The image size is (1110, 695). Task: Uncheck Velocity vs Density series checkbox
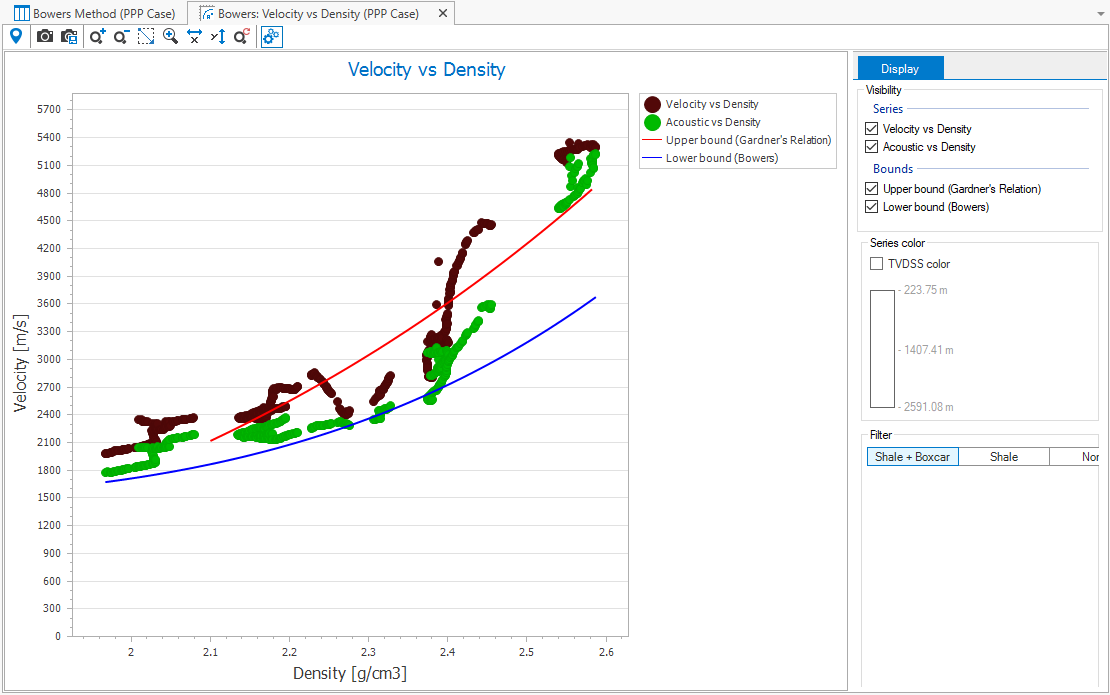click(x=872, y=129)
